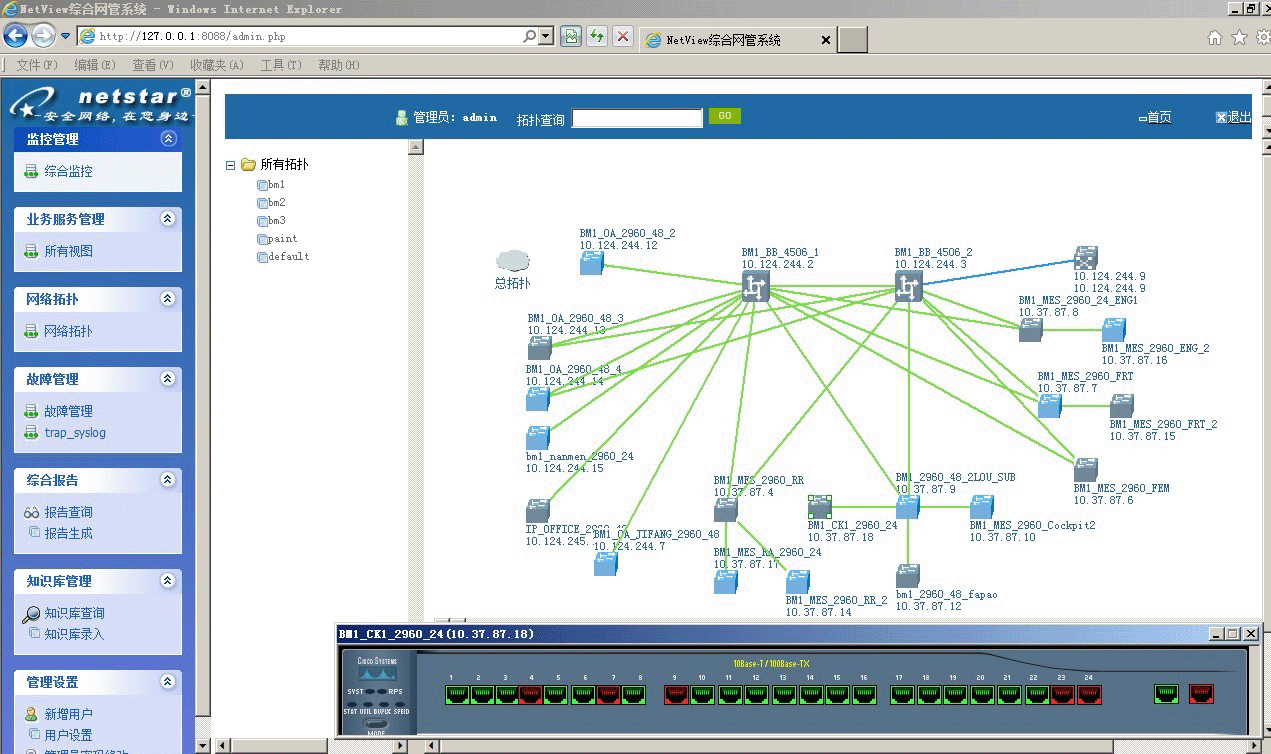Viewport: 1271px width, 754px height.
Task: Select bm3 topology in tree
Action: pyautogui.click(x=276, y=221)
